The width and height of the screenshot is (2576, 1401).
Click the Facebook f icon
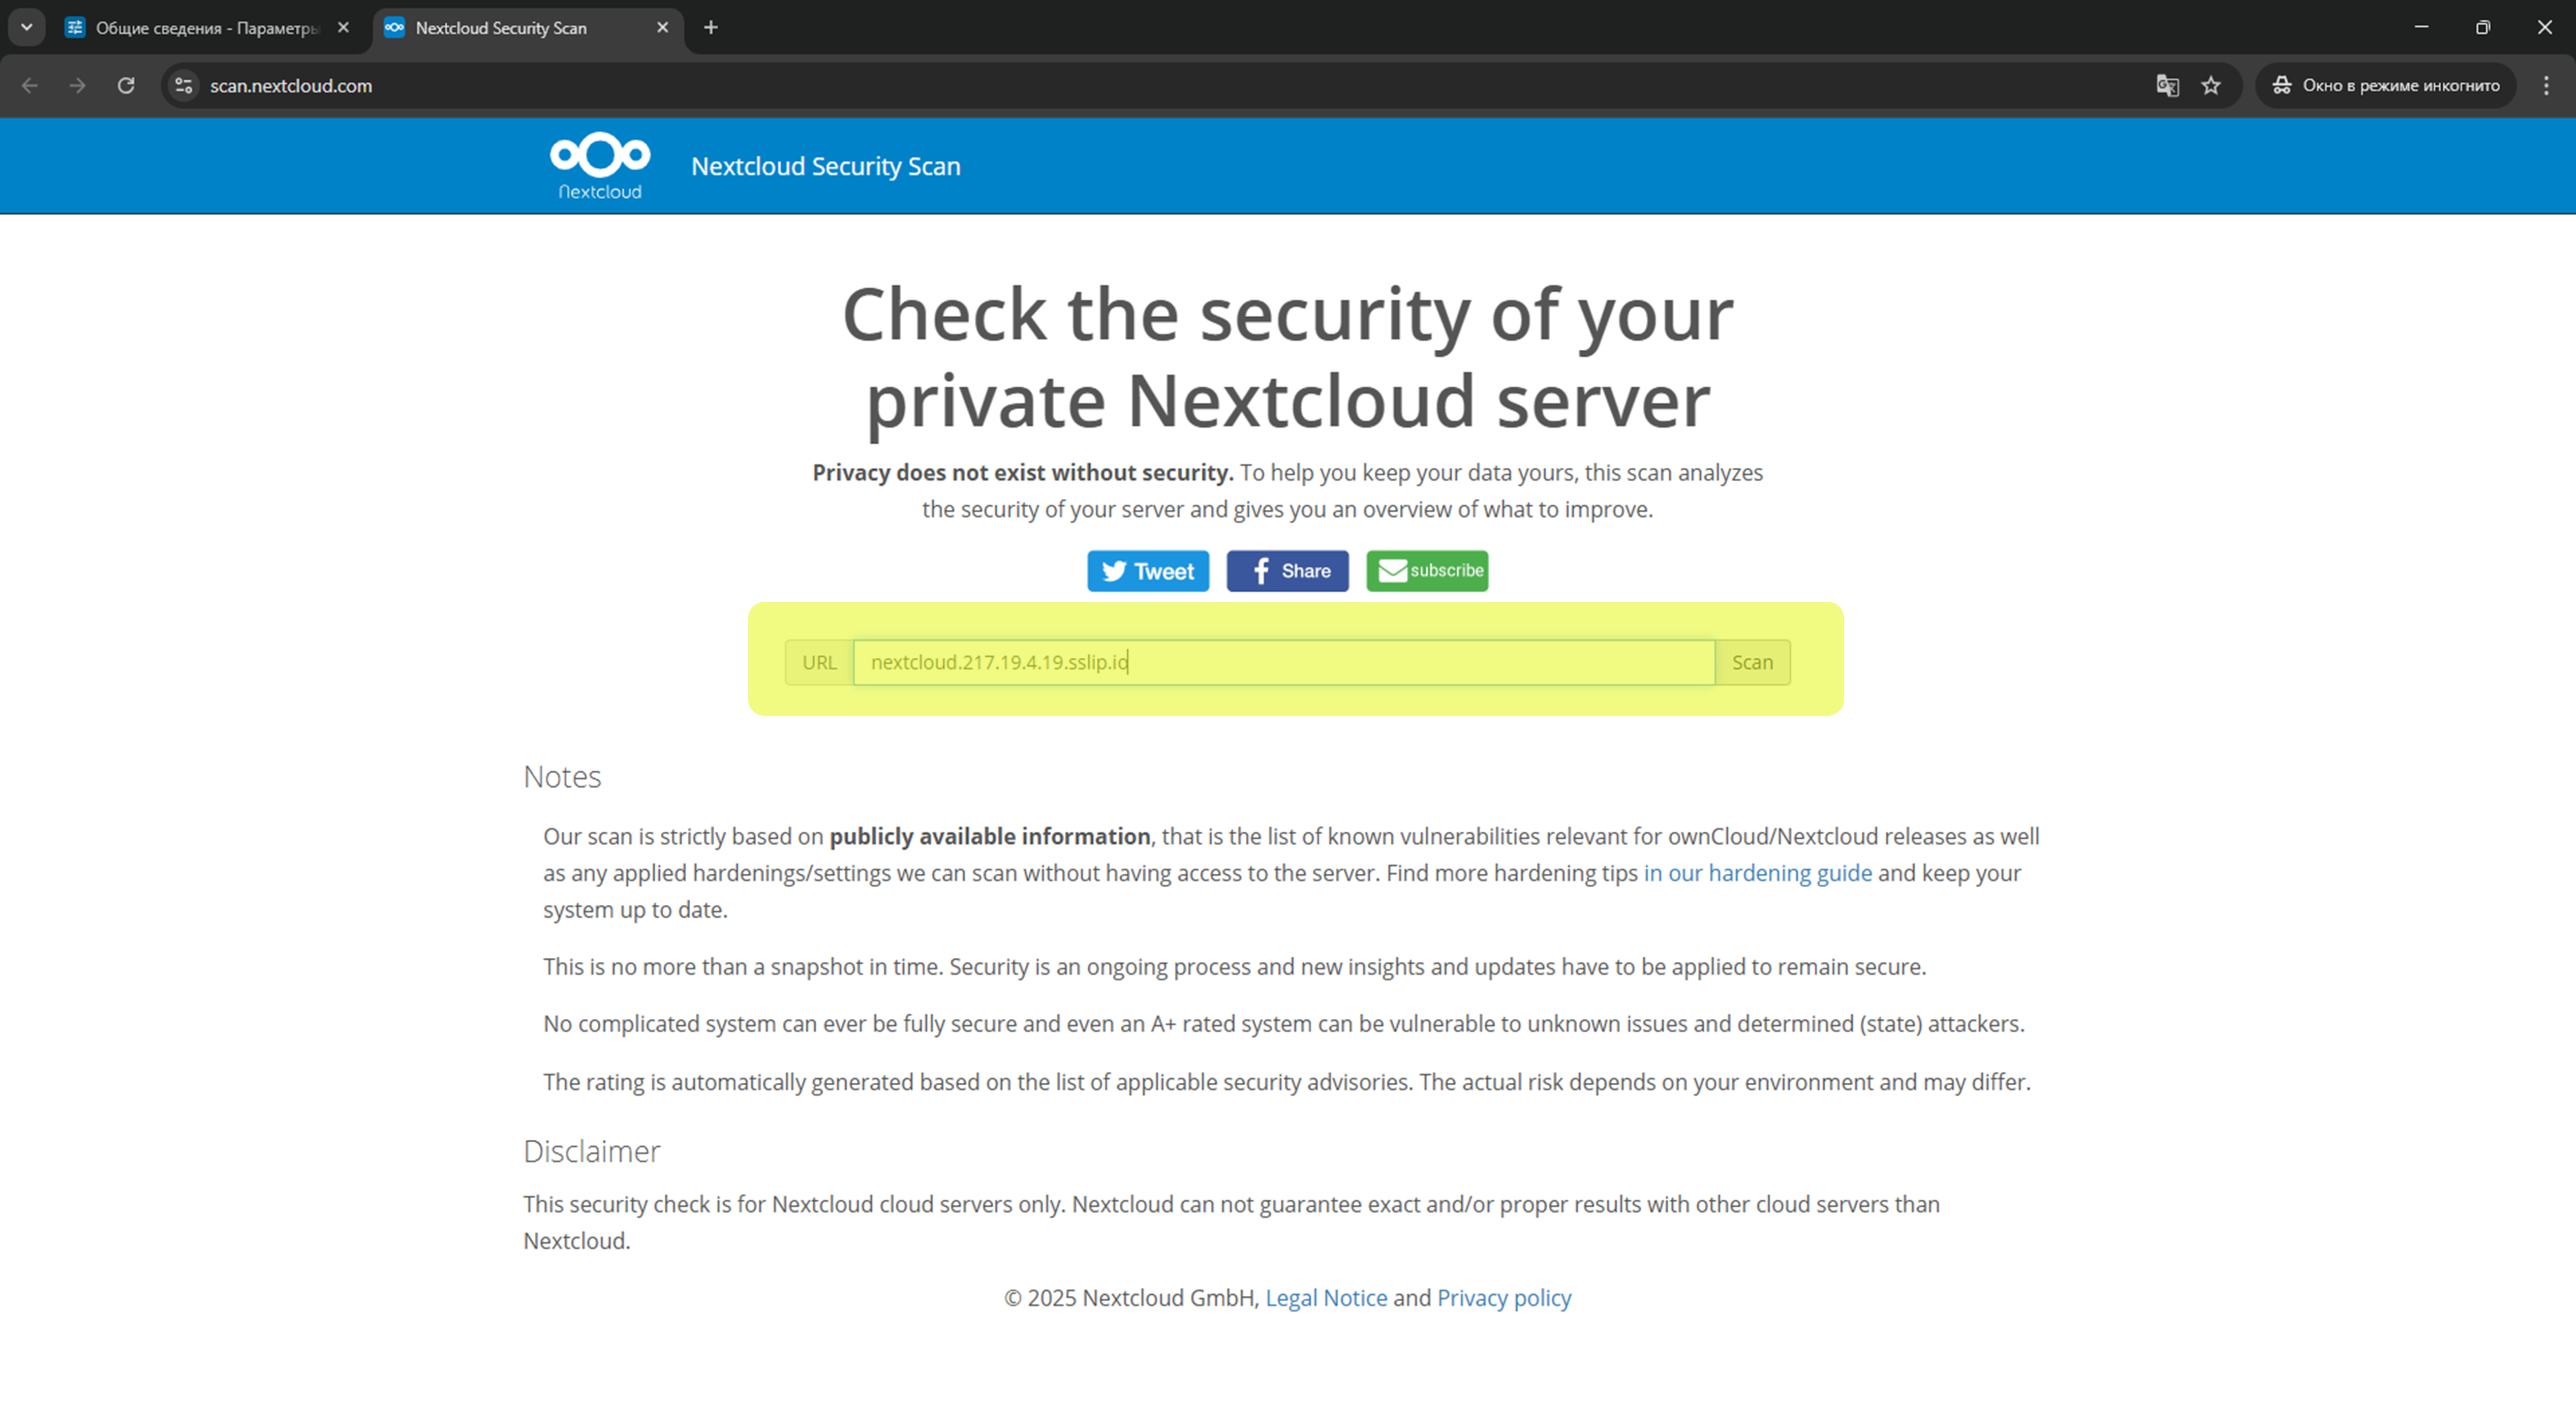point(1261,571)
